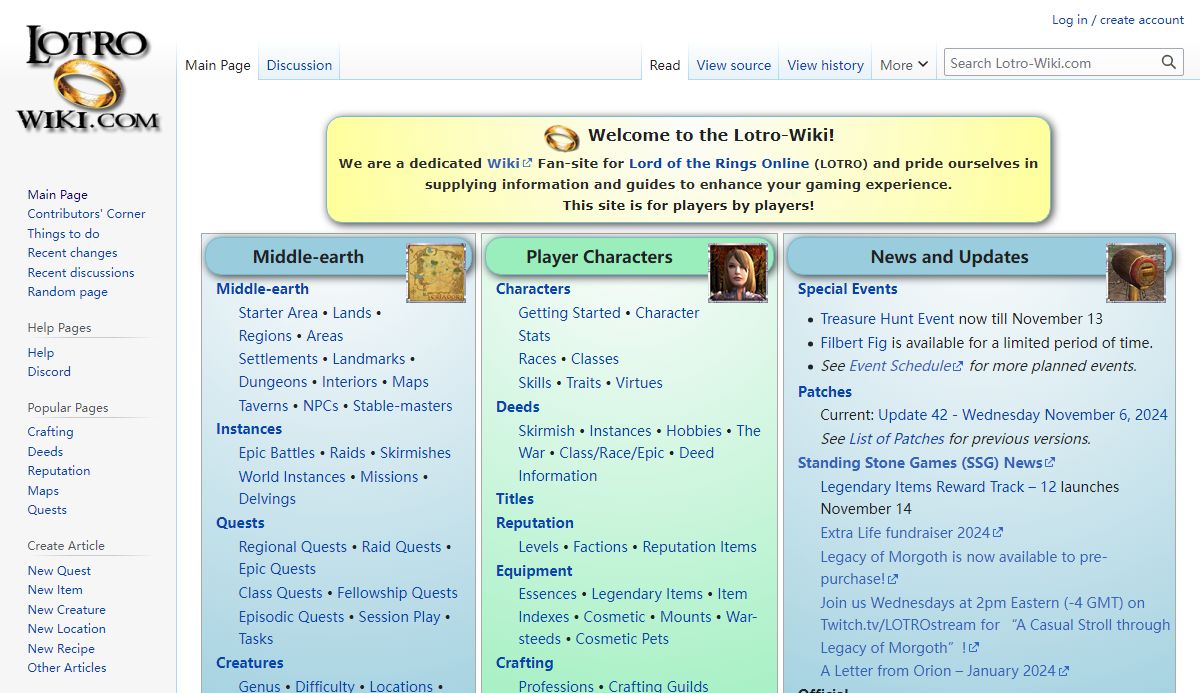Open the Player Characters portrait thumbnail

click(739, 272)
